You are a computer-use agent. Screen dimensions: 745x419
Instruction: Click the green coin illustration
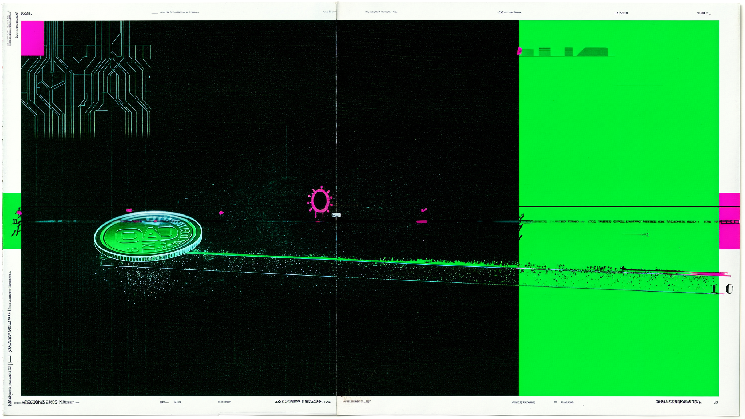coord(148,236)
